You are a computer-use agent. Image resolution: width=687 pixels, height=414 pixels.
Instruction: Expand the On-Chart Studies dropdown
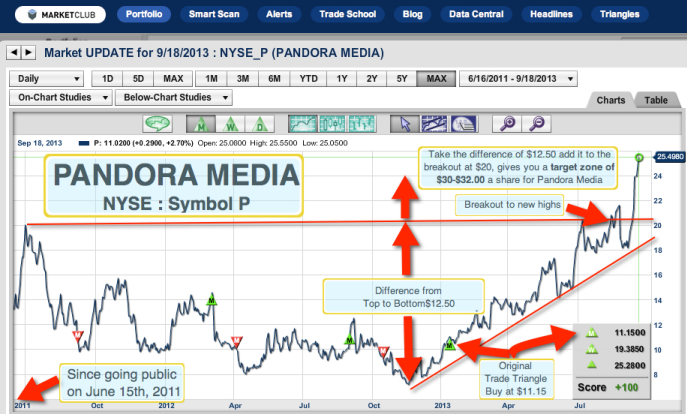click(x=60, y=97)
